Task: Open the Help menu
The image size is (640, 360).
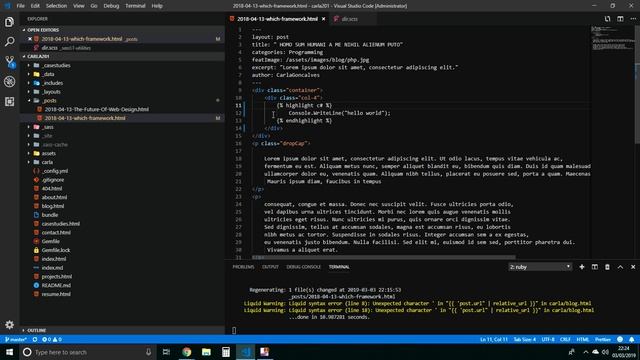Action: tap(157, 6)
